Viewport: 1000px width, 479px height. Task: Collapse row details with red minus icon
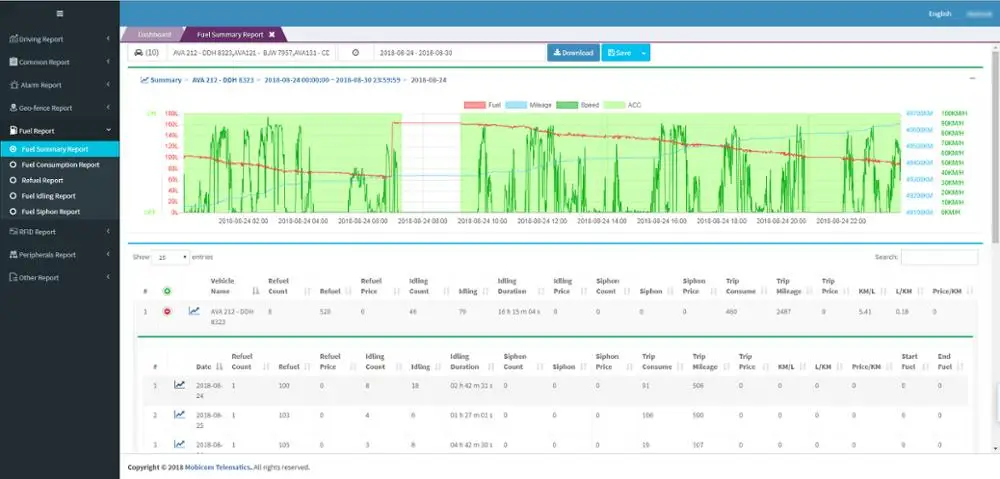pos(167,311)
